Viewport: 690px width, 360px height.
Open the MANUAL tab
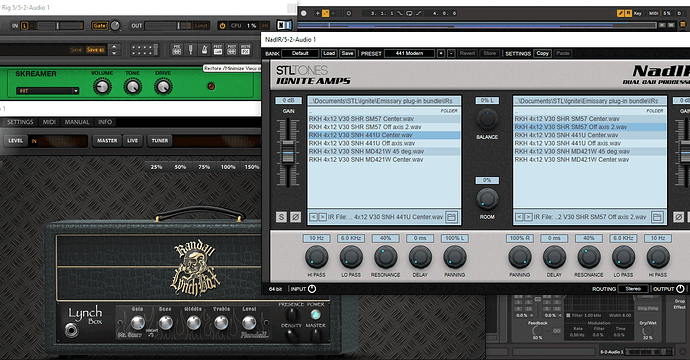[77, 122]
